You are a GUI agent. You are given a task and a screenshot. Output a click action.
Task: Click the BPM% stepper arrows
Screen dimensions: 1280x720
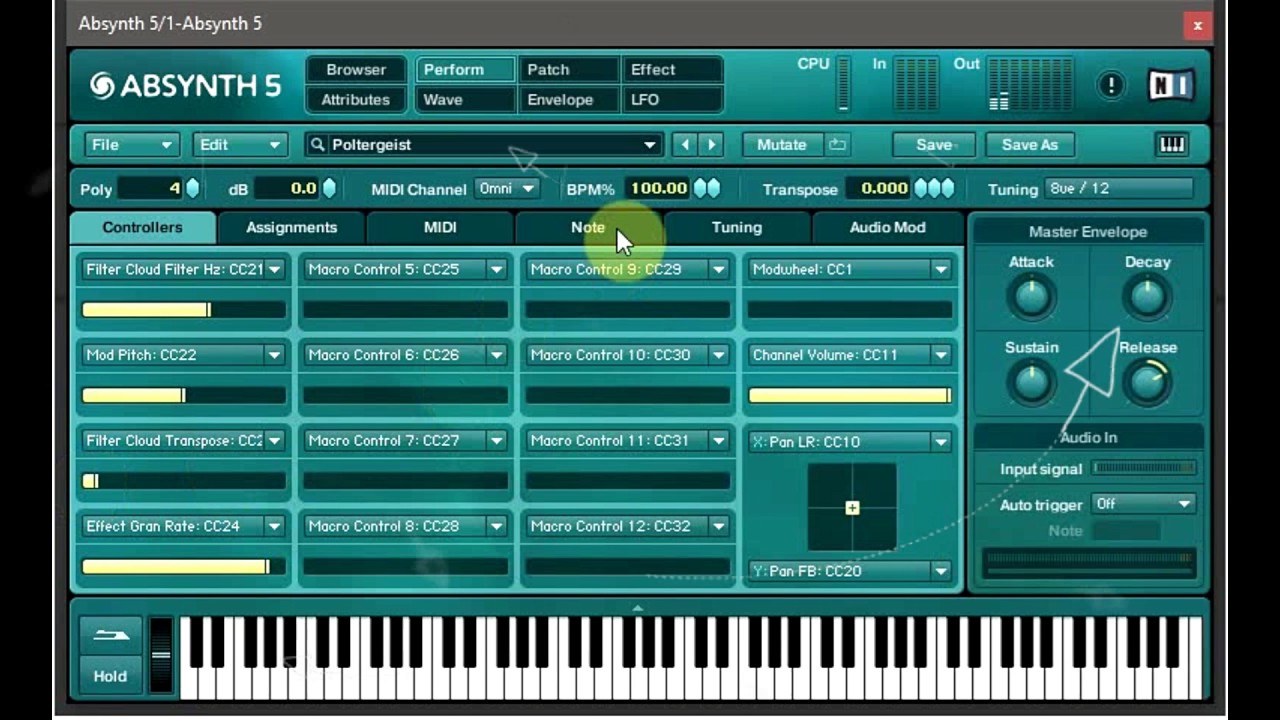tap(707, 188)
